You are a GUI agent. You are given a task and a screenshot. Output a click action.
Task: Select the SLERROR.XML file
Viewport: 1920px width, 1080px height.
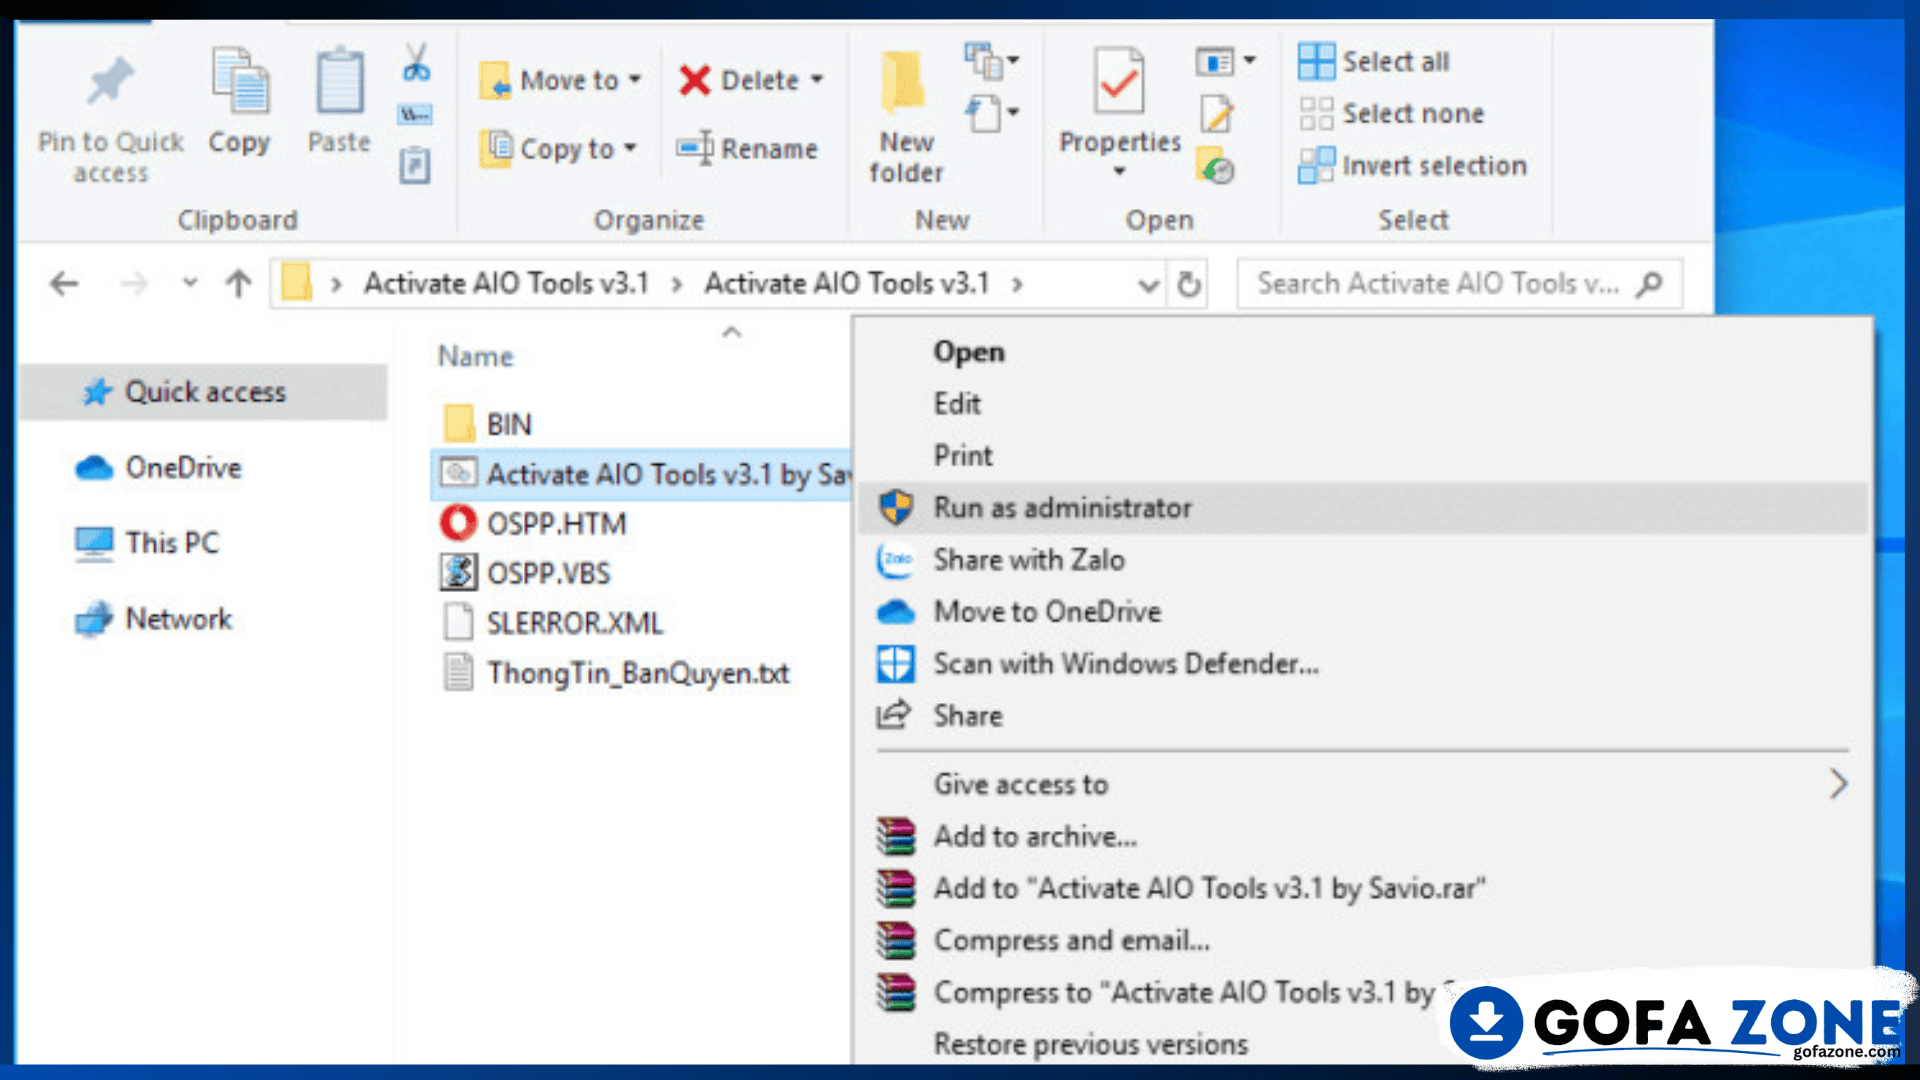pyautogui.click(x=553, y=623)
